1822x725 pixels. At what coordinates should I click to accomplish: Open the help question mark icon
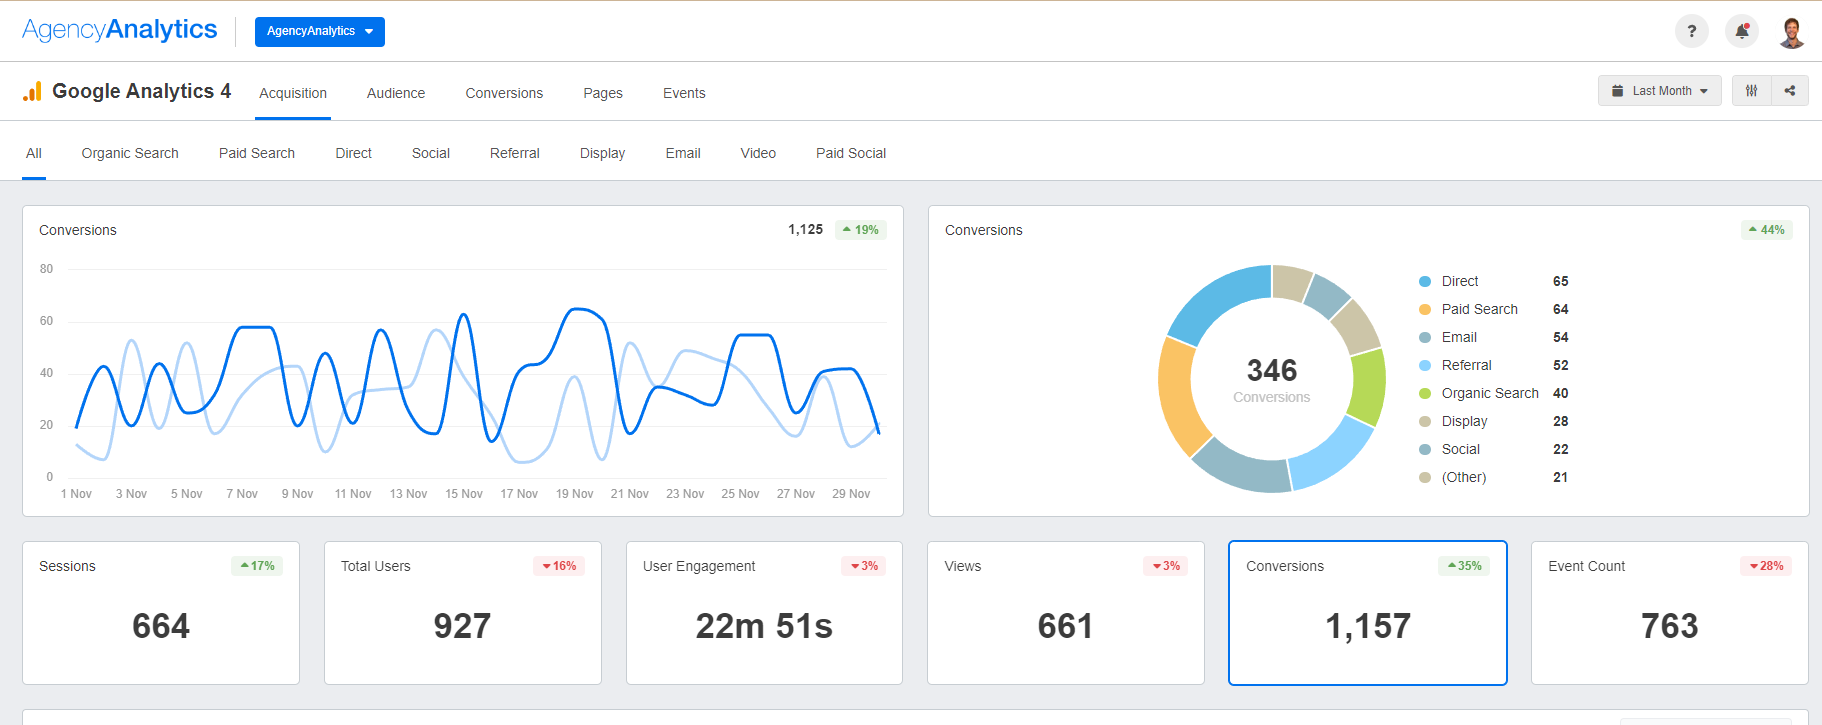(x=1691, y=31)
